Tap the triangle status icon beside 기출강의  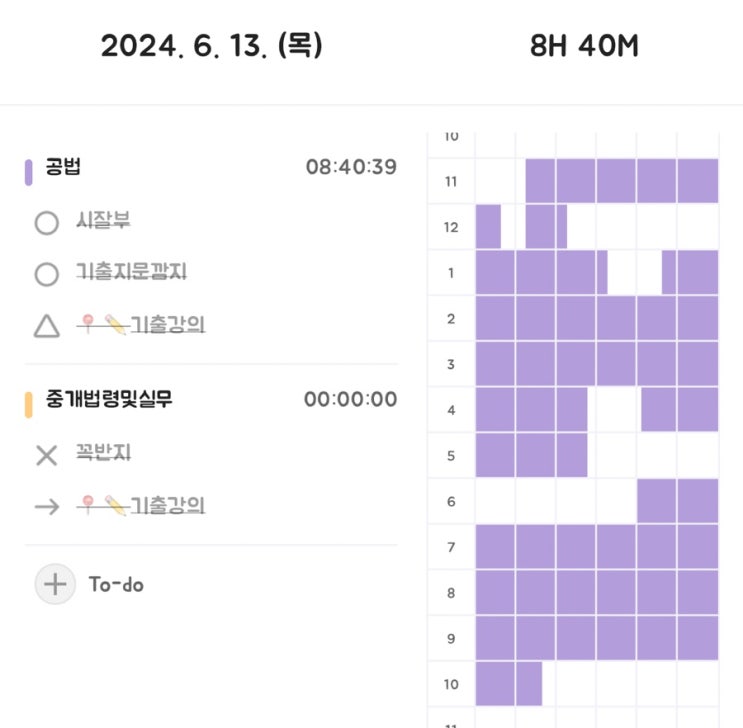[x=47, y=326]
